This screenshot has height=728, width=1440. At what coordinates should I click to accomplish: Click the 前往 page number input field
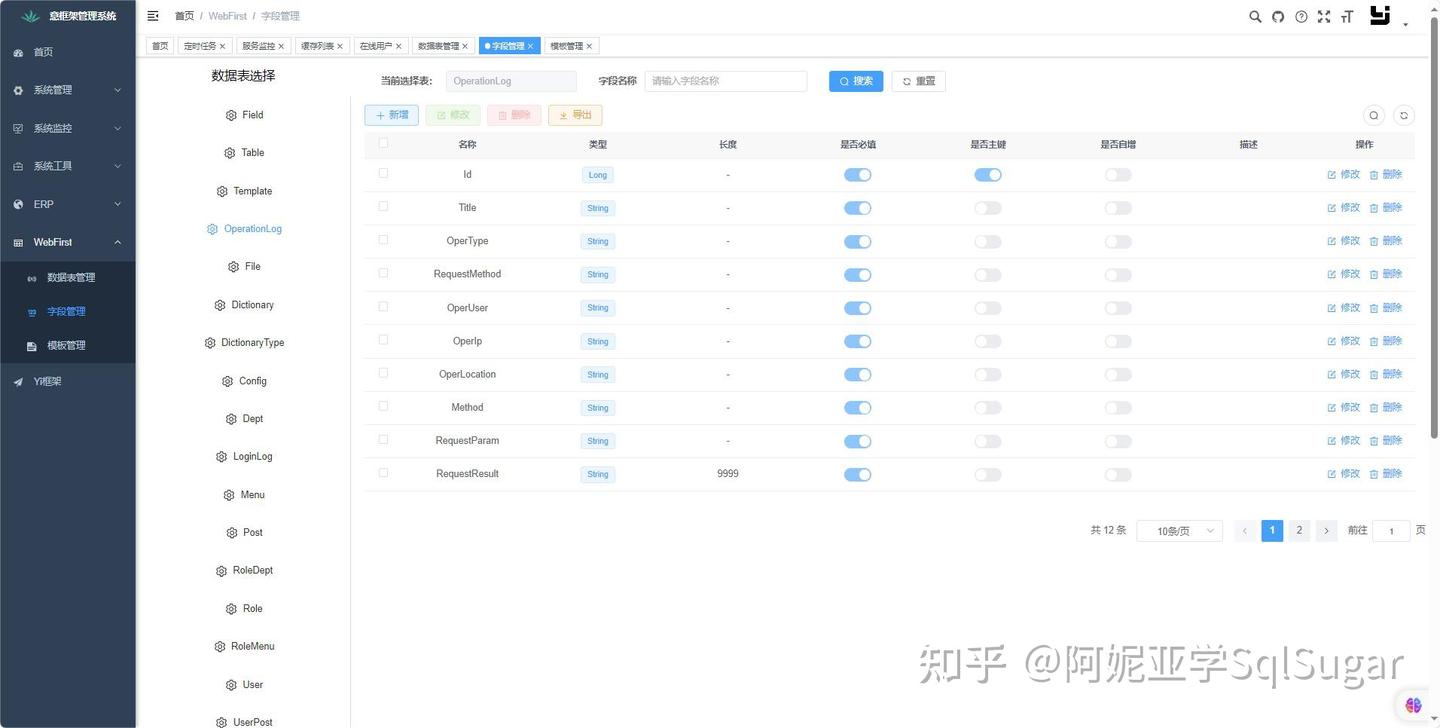click(1390, 530)
